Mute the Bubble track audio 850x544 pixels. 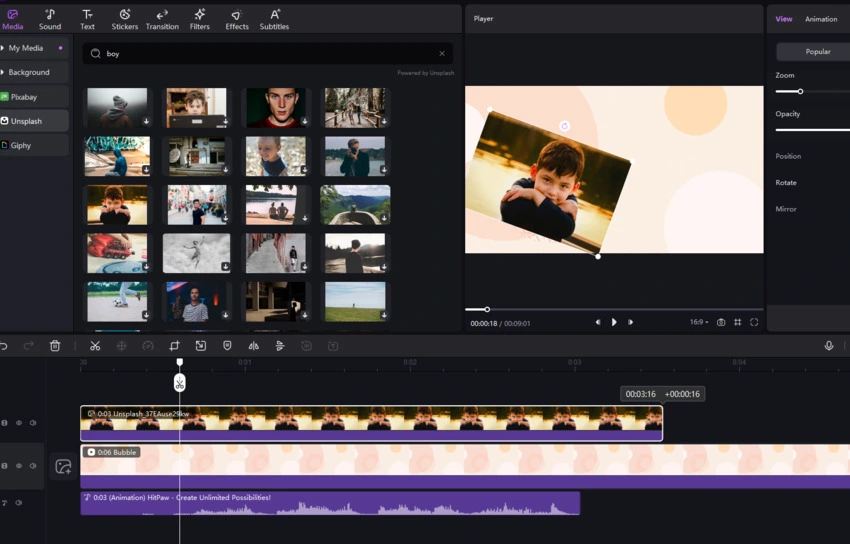click(x=33, y=466)
